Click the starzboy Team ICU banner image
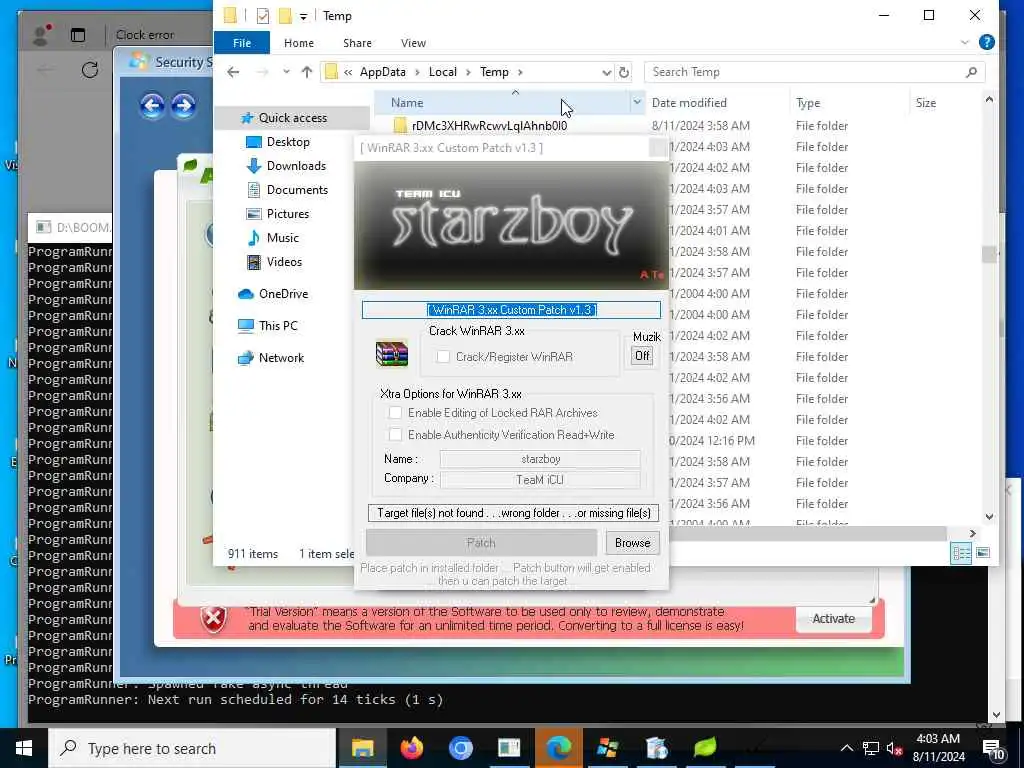Image resolution: width=1024 pixels, height=768 pixels. (511, 225)
